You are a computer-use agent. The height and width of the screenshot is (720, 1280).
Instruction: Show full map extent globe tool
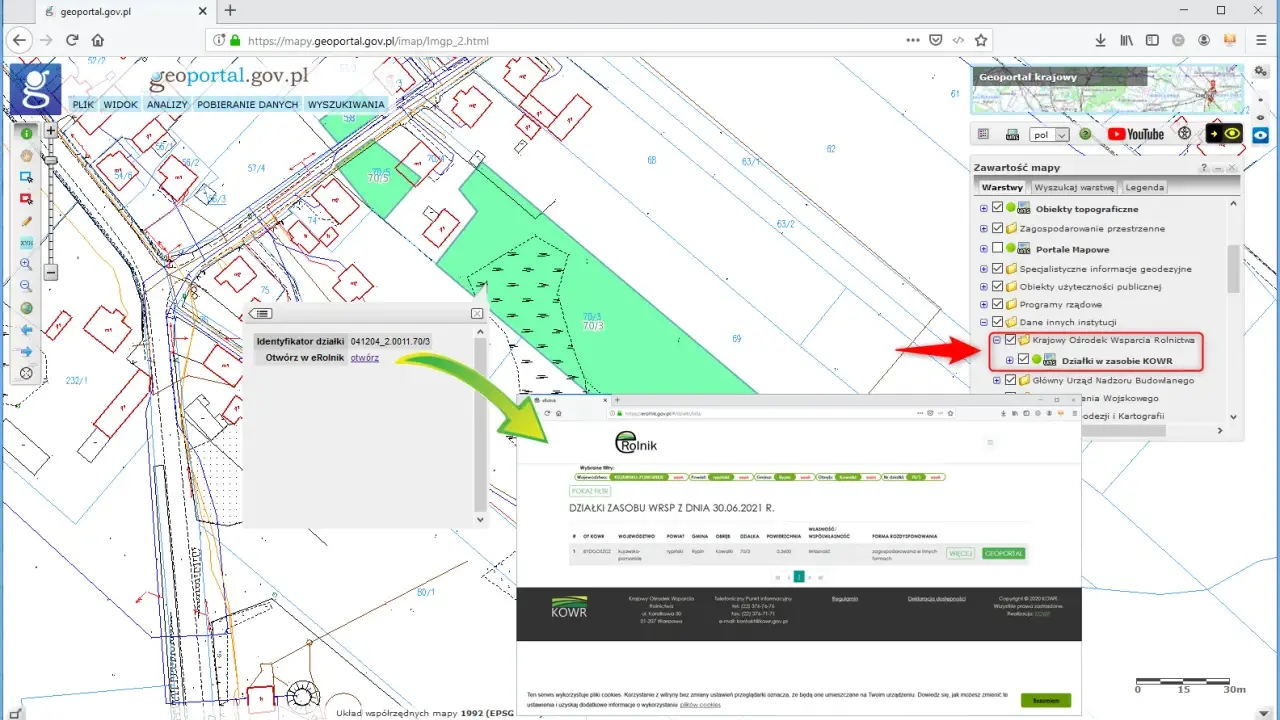tap(27, 308)
